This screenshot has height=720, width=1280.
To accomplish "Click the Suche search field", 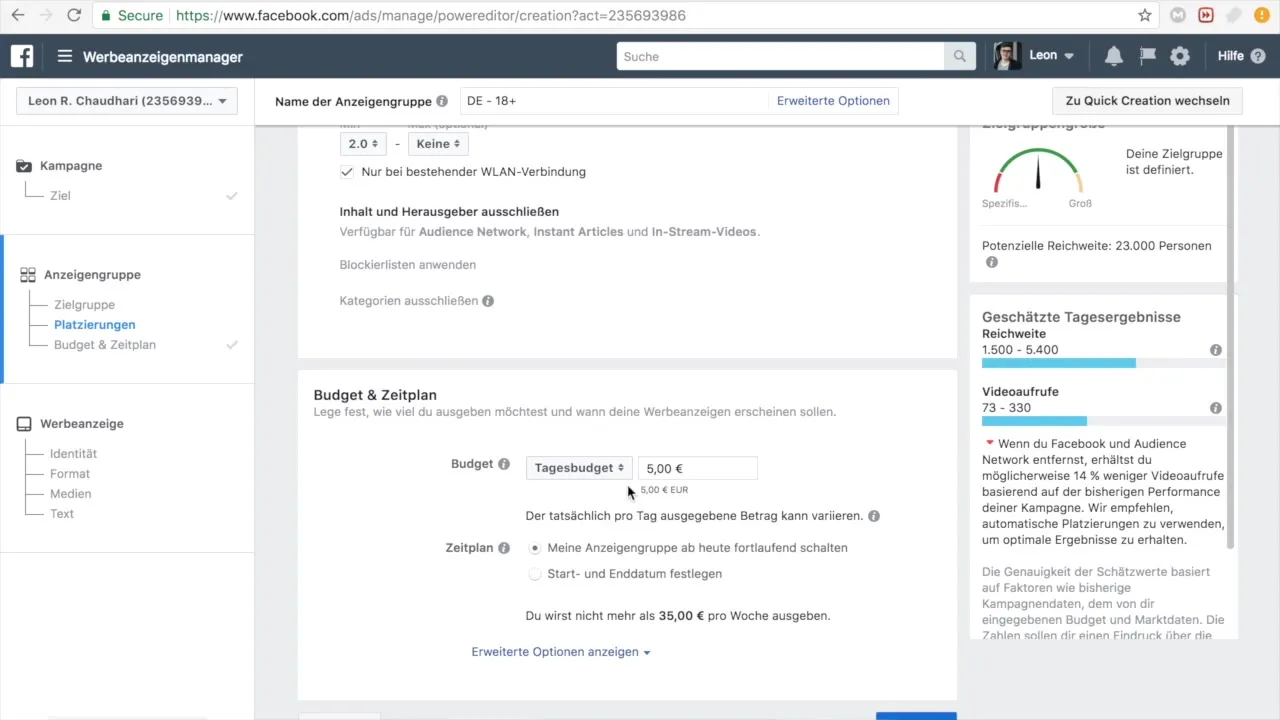I will [x=781, y=57].
